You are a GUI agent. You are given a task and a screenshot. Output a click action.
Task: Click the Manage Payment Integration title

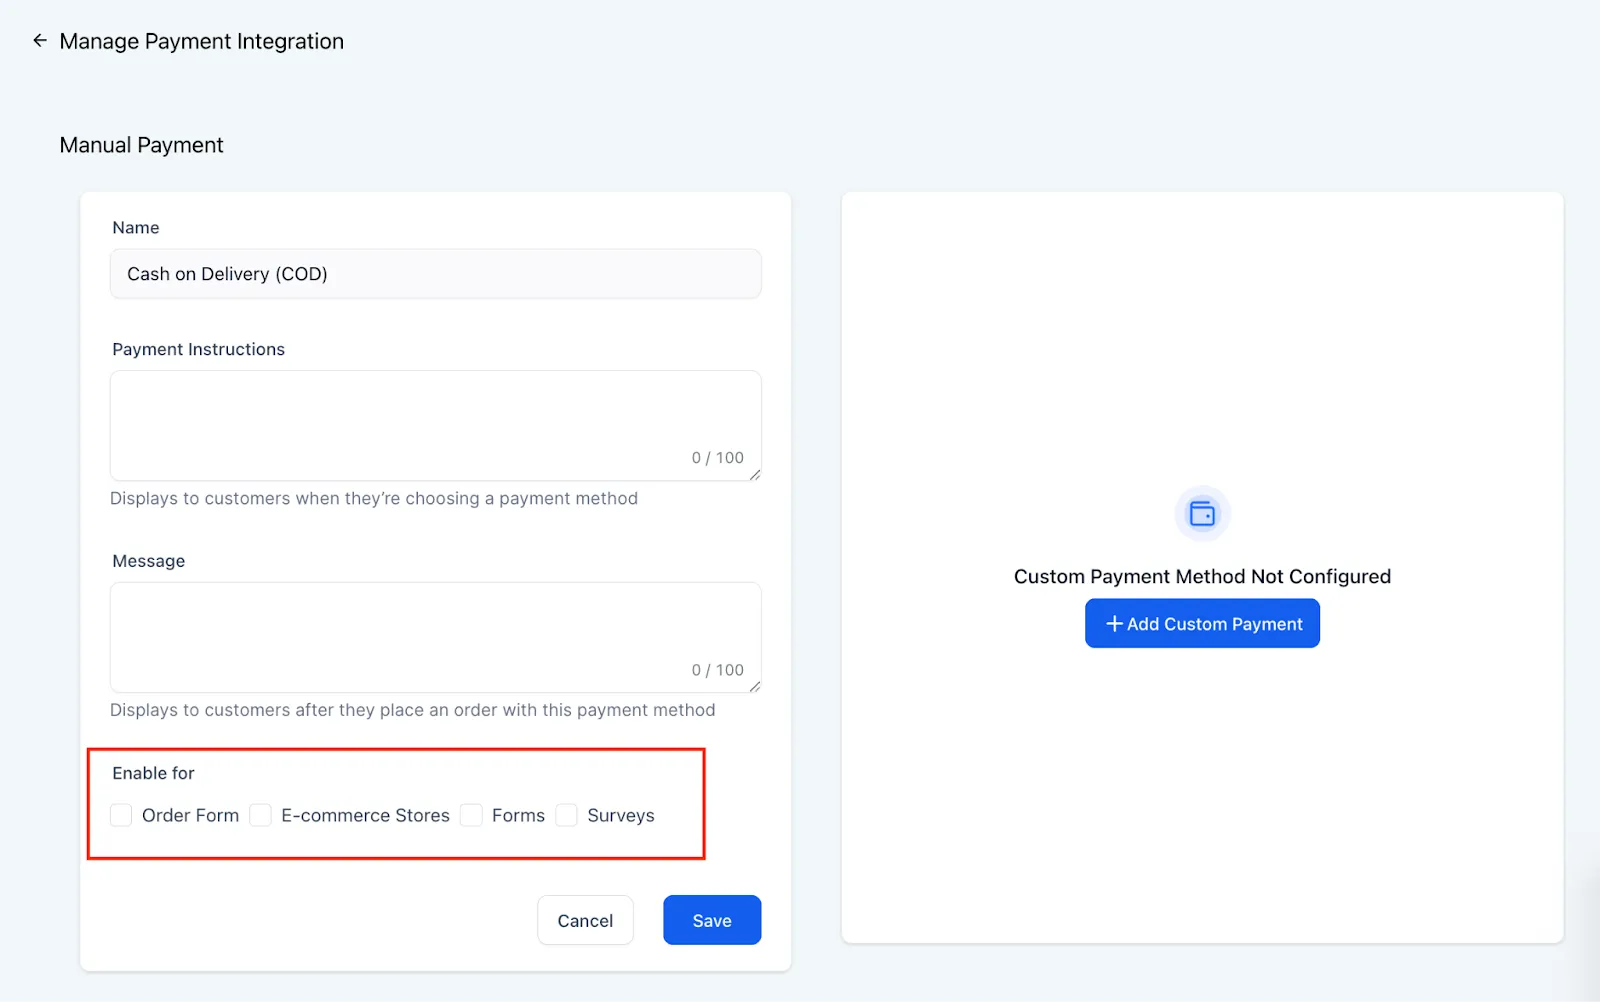(202, 41)
